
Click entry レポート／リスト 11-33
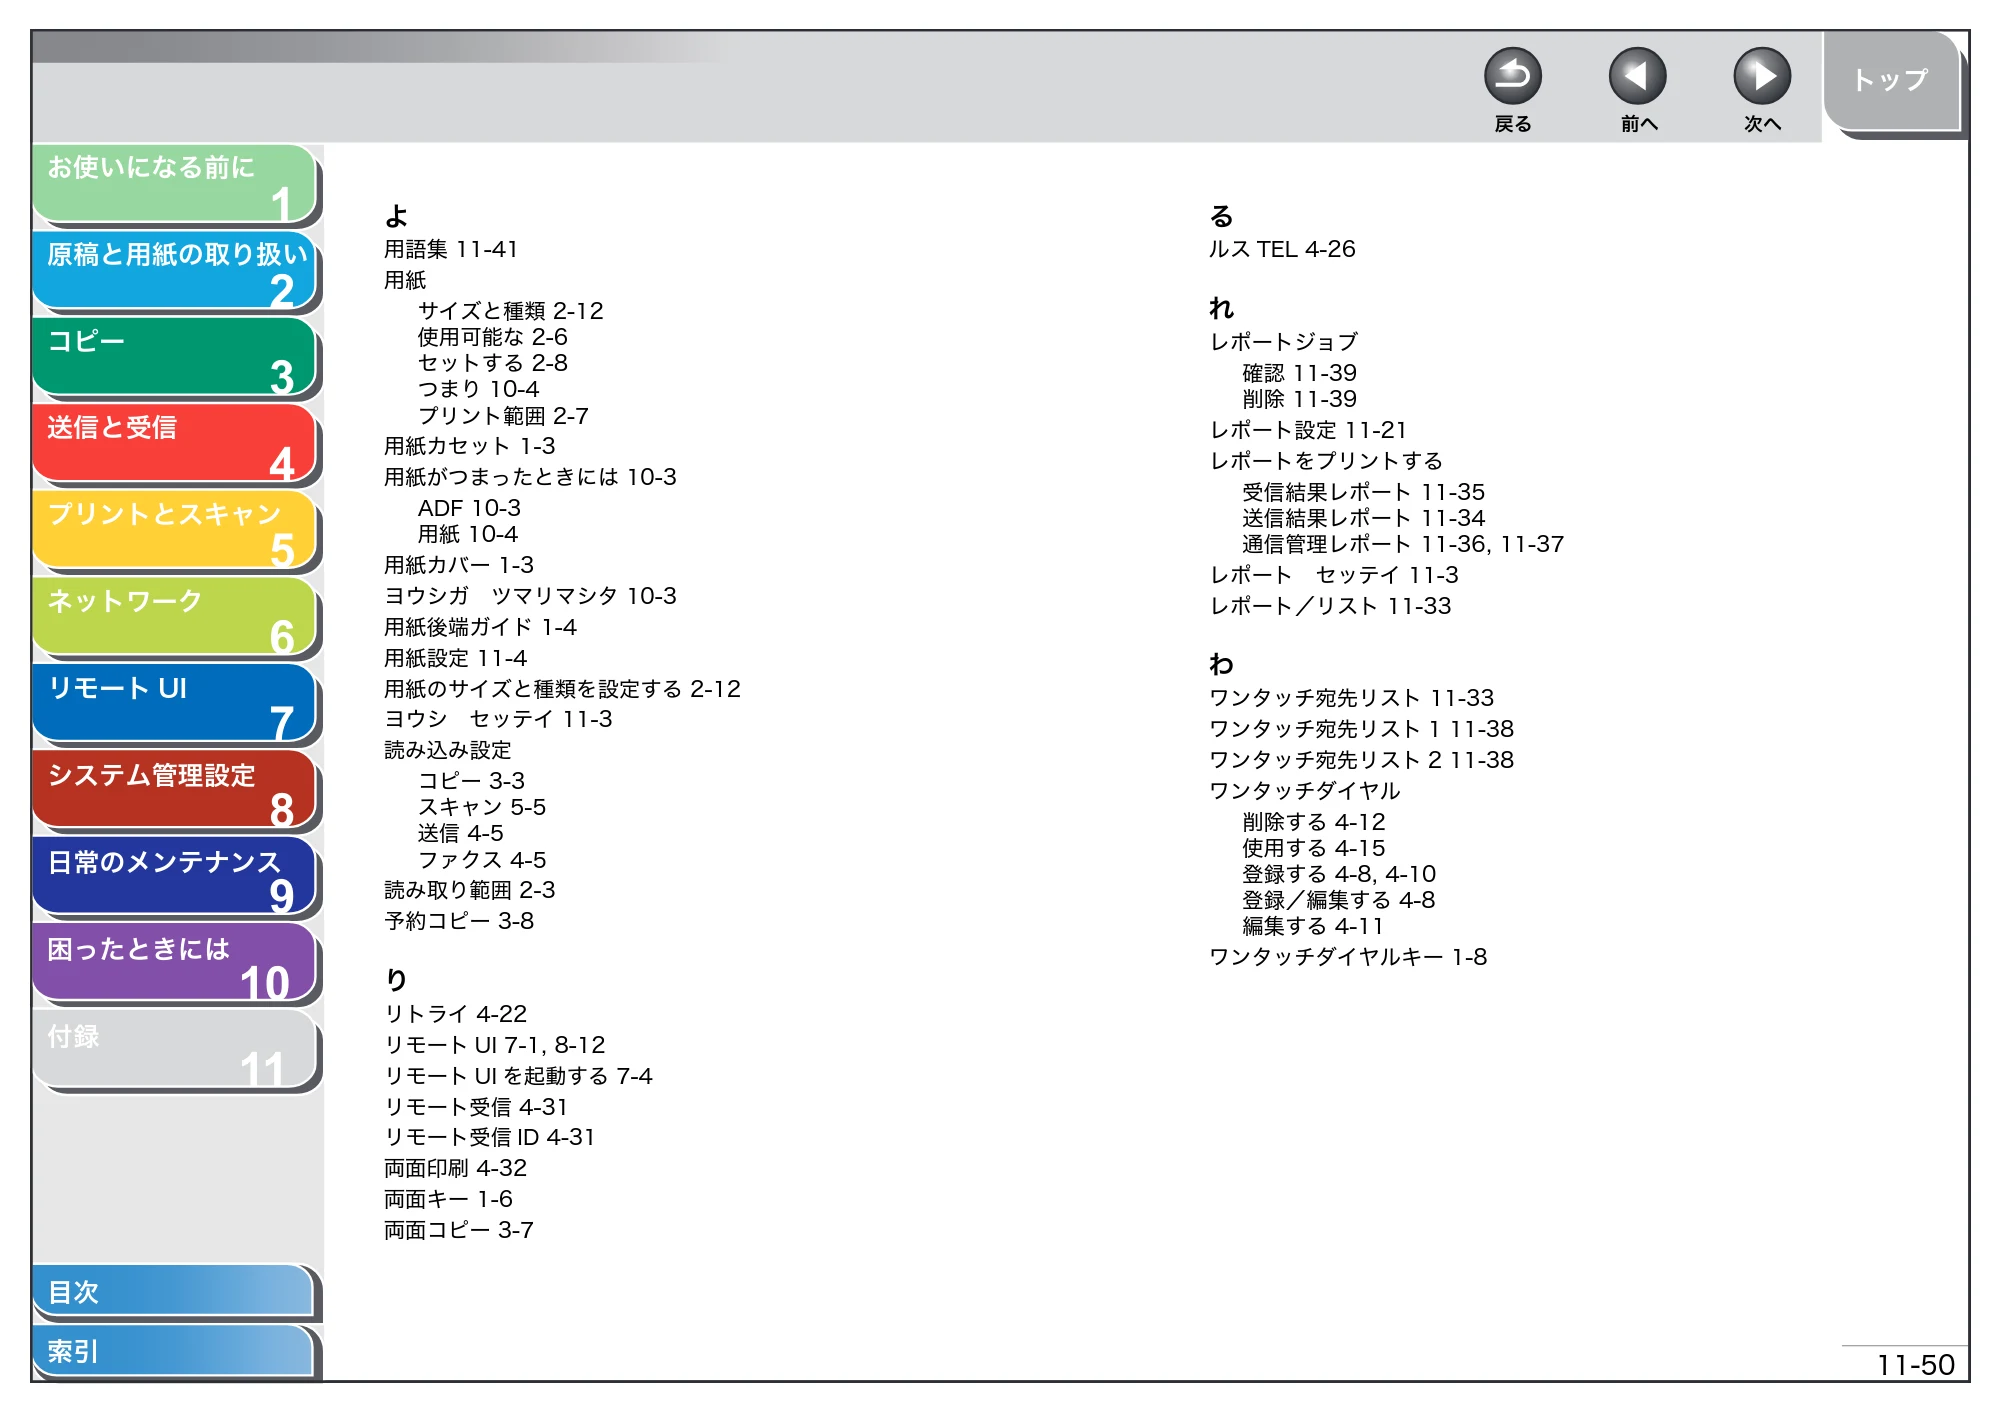1331,606
